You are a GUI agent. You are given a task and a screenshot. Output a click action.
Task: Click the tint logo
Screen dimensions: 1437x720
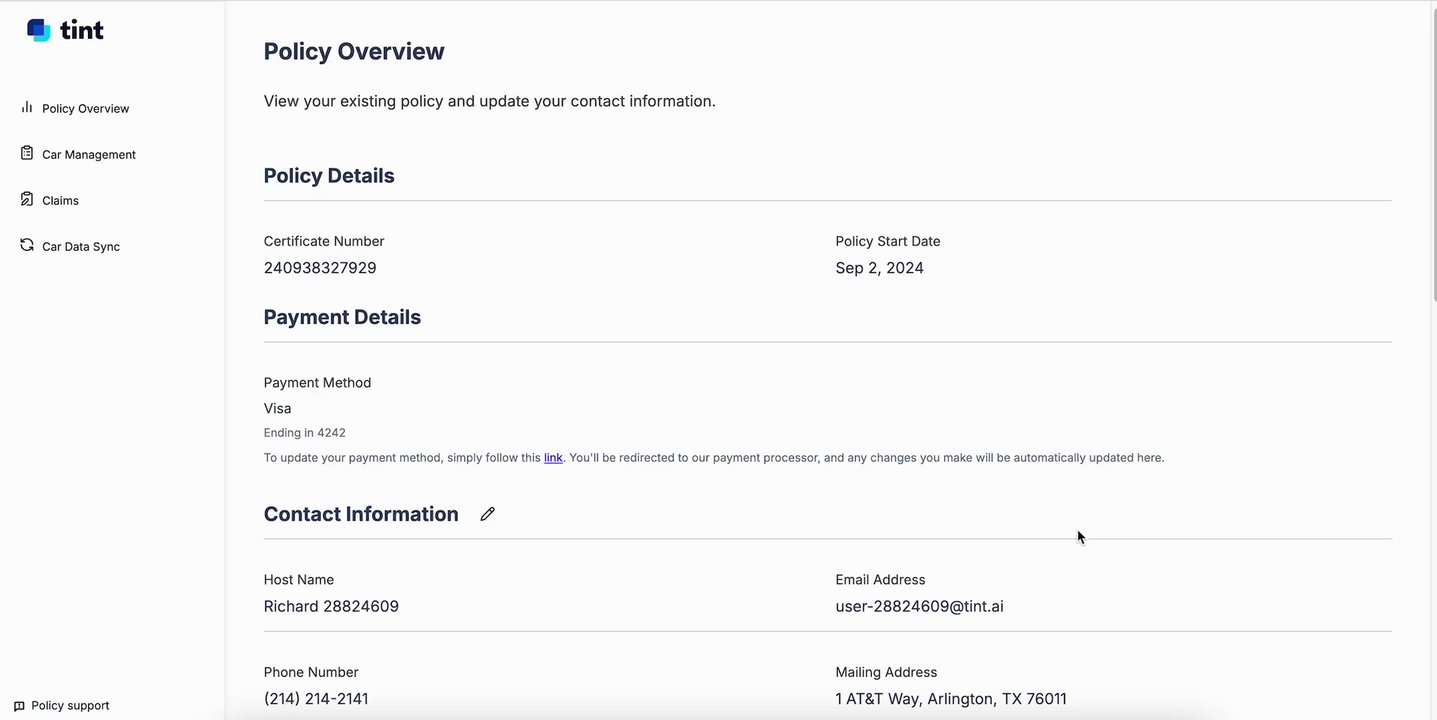65,30
